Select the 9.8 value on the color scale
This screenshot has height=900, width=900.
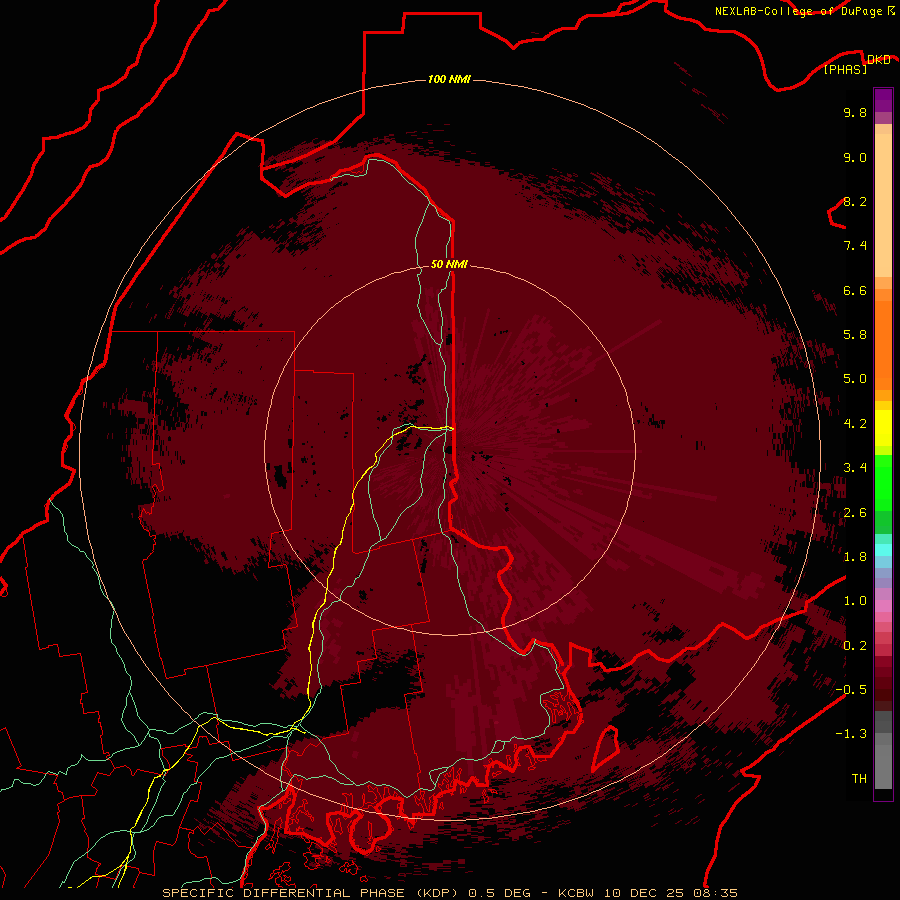(855, 112)
